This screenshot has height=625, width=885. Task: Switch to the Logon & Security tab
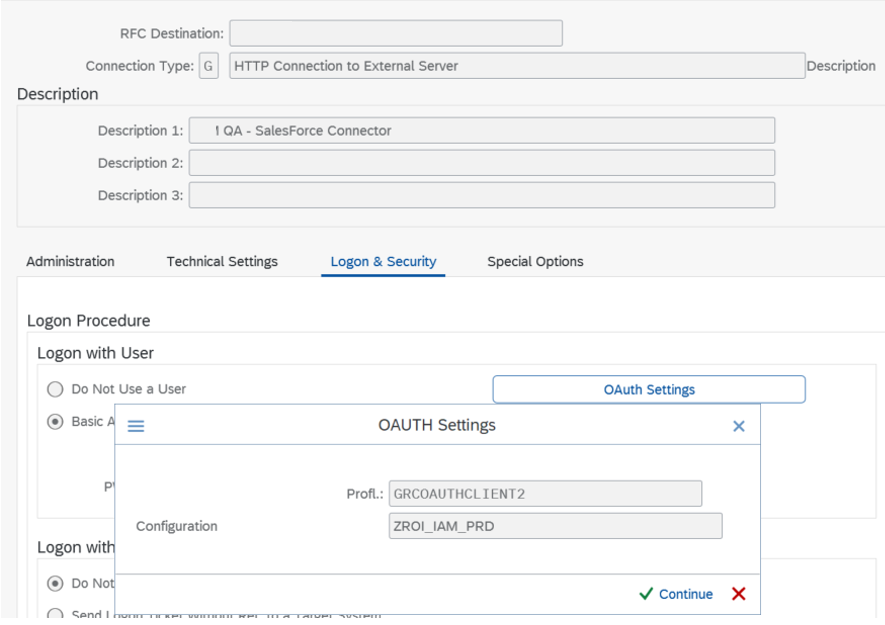tap(383, 261)
